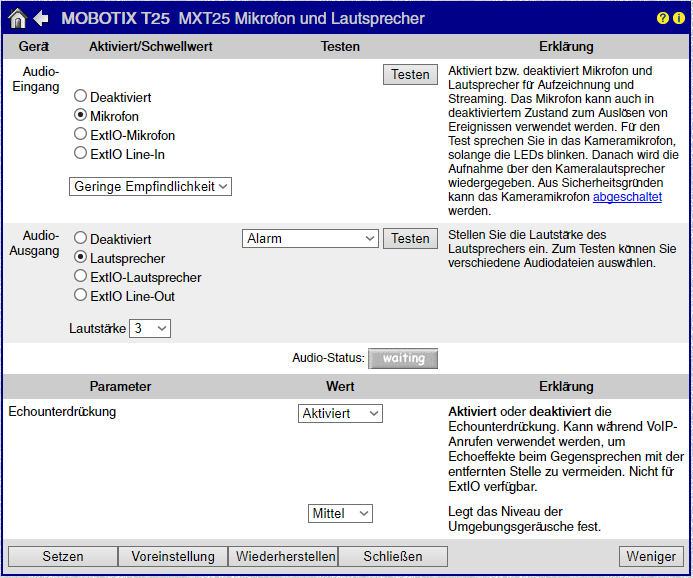Image resolution: width=693 pixels, height=578 pixels.
Task: Choose ExtIO-Mikrofon as audio input
Action: point(80,134)
